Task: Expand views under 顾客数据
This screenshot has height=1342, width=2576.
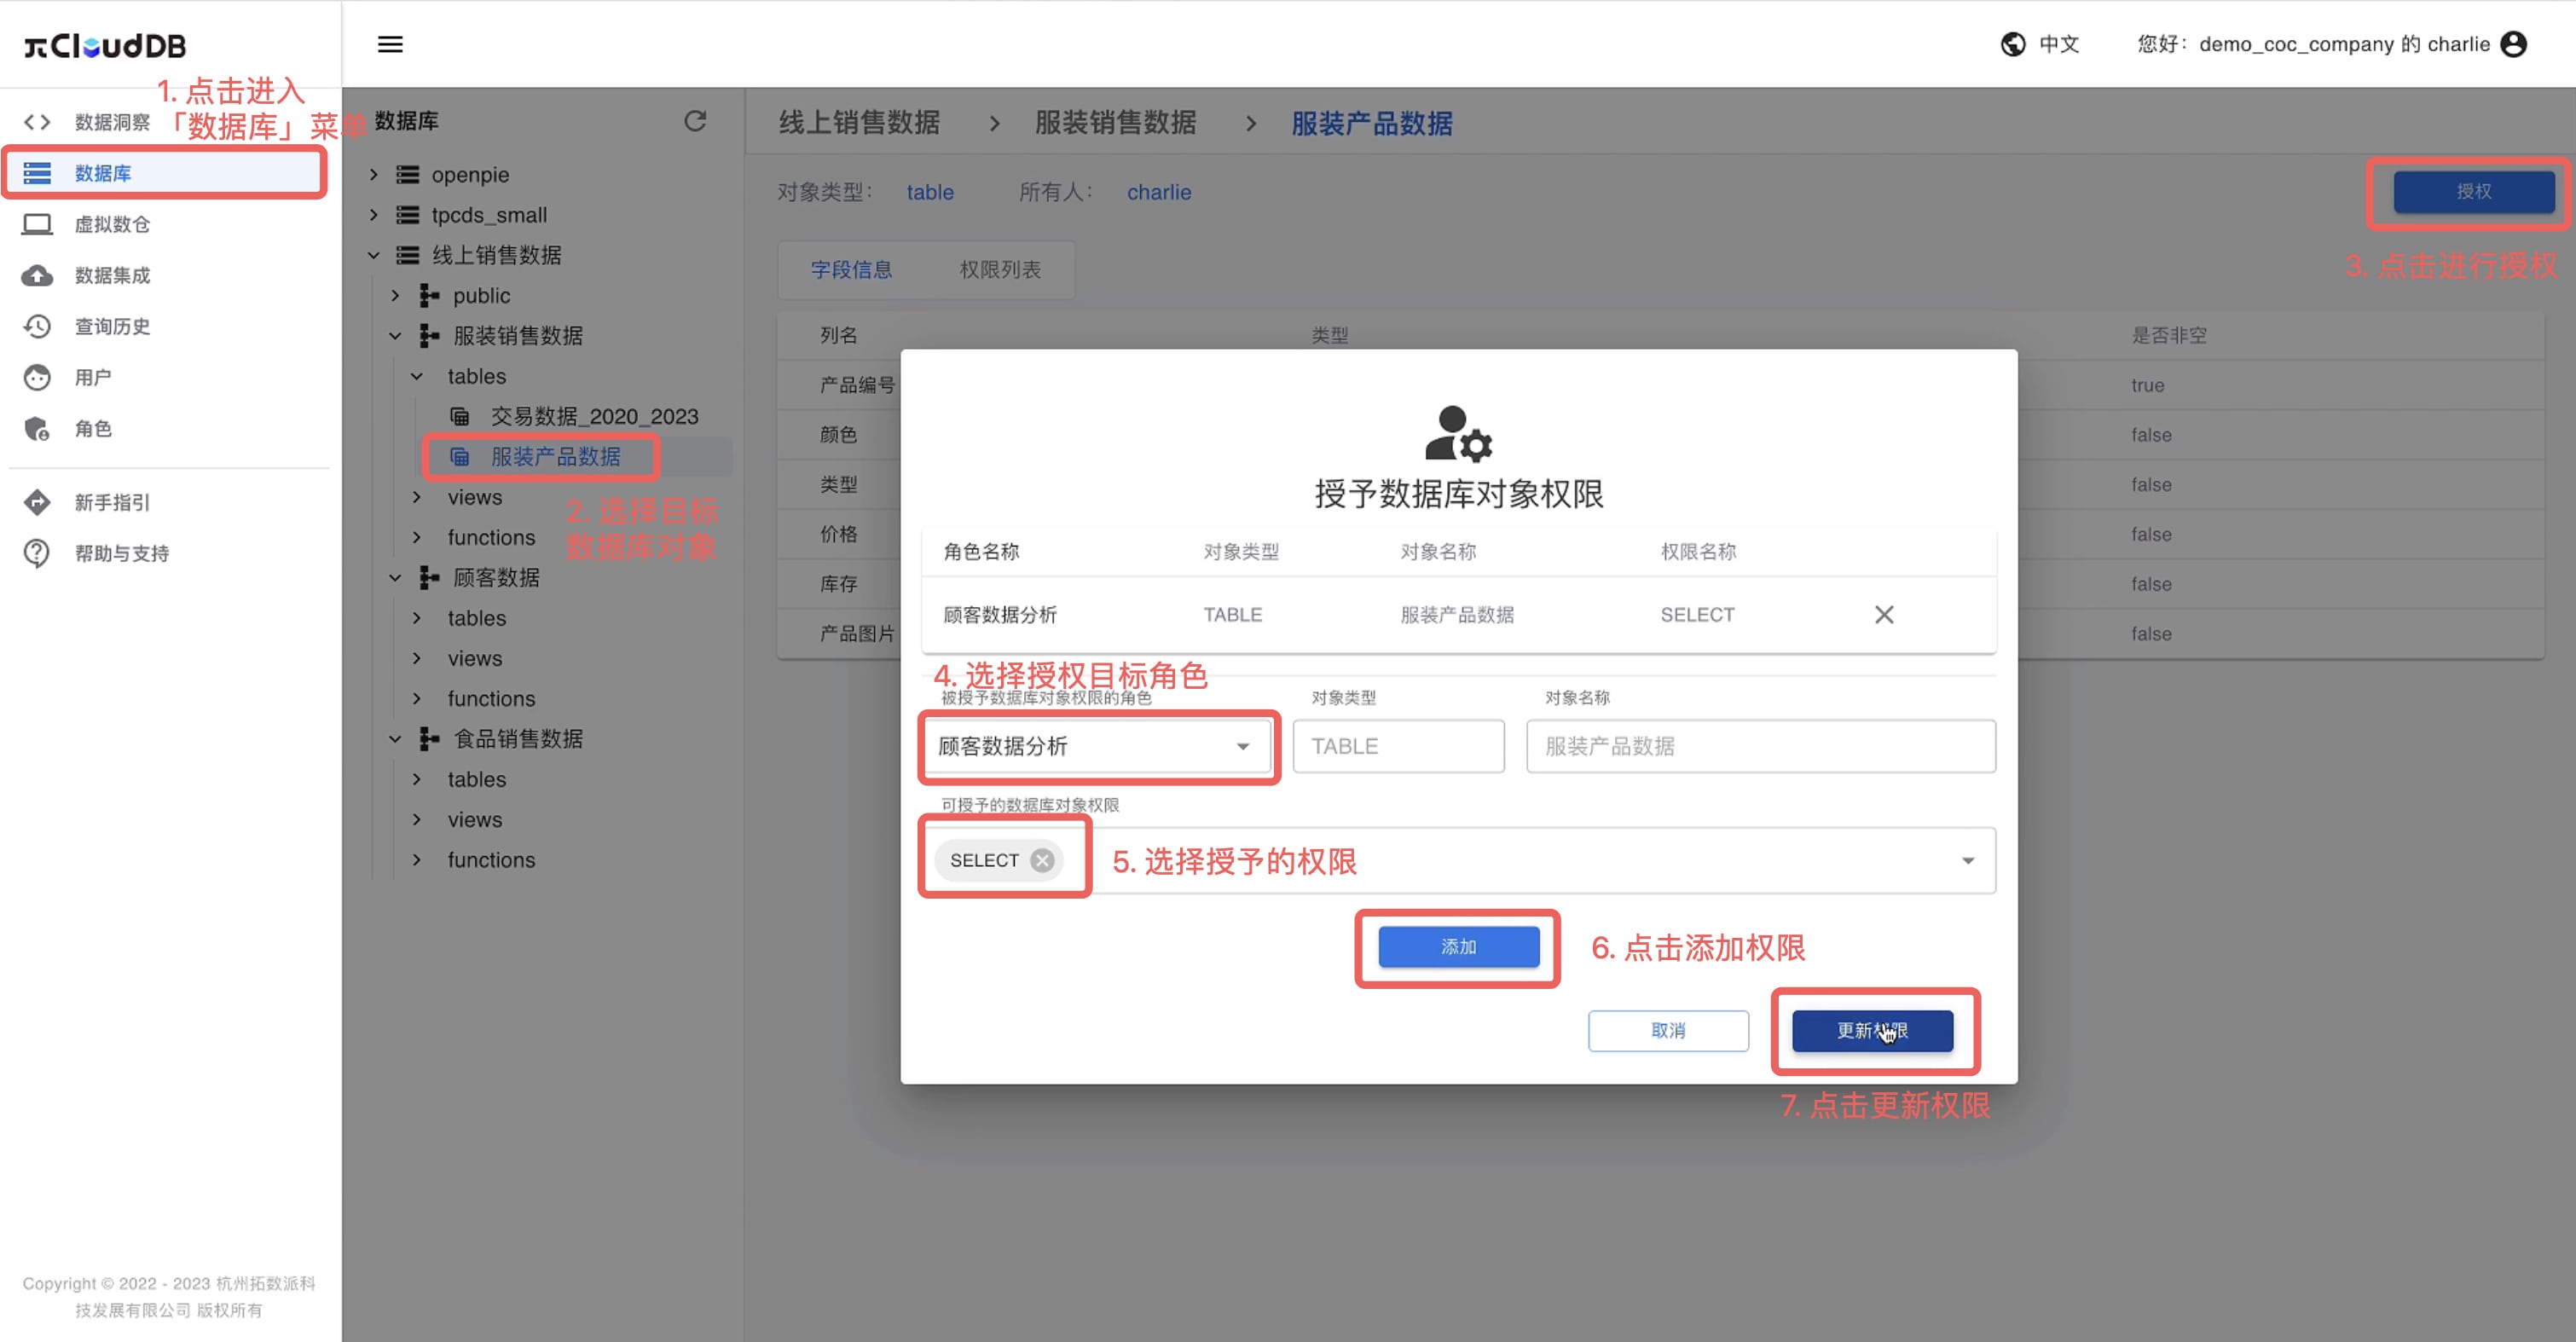Action: click(x=417, y=658)
